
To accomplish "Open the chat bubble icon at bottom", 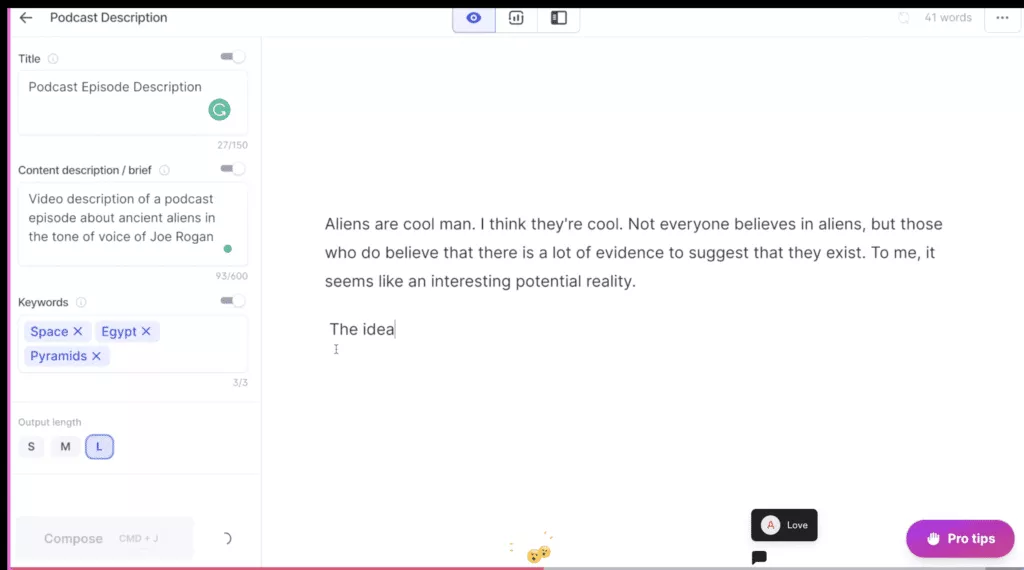I will click(759, 557).
